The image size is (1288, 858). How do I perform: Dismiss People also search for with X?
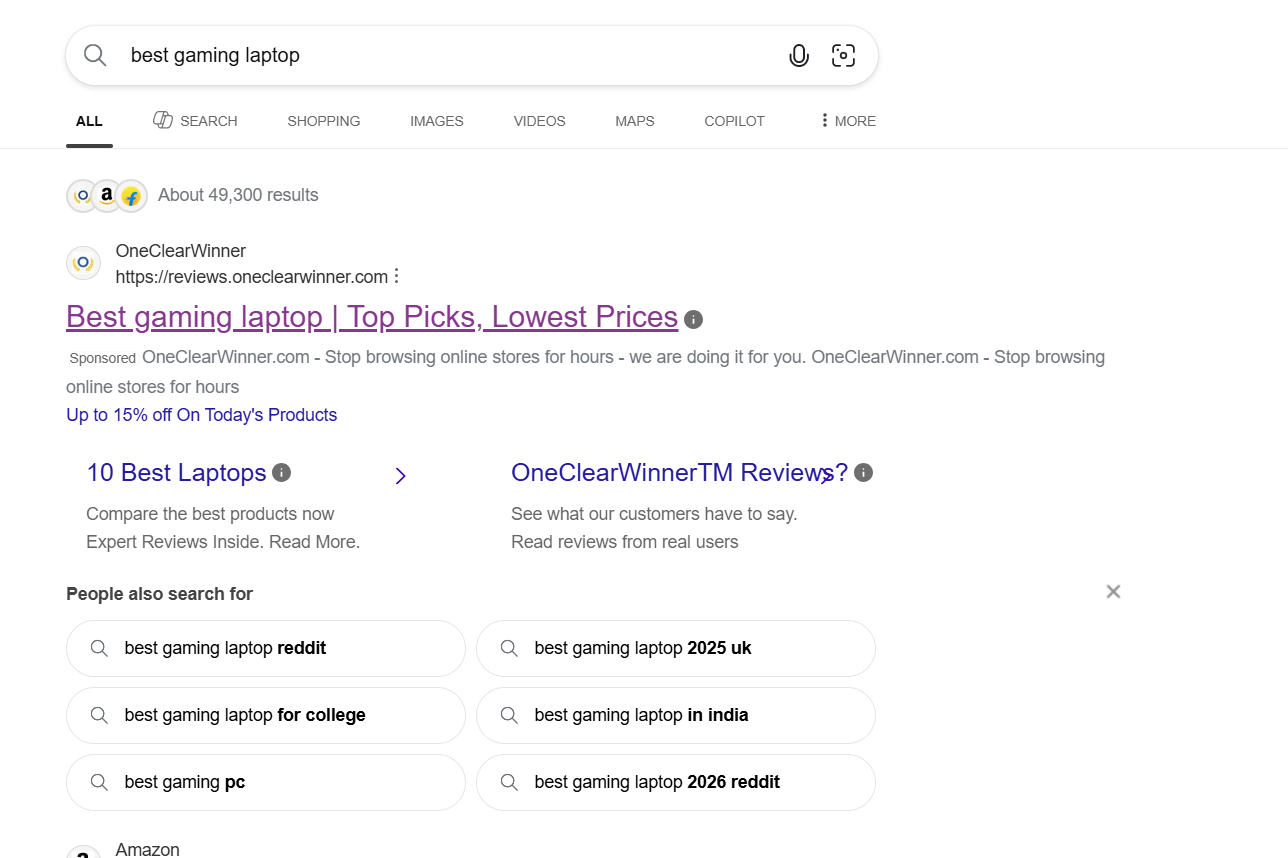[x=1113, y=592]
